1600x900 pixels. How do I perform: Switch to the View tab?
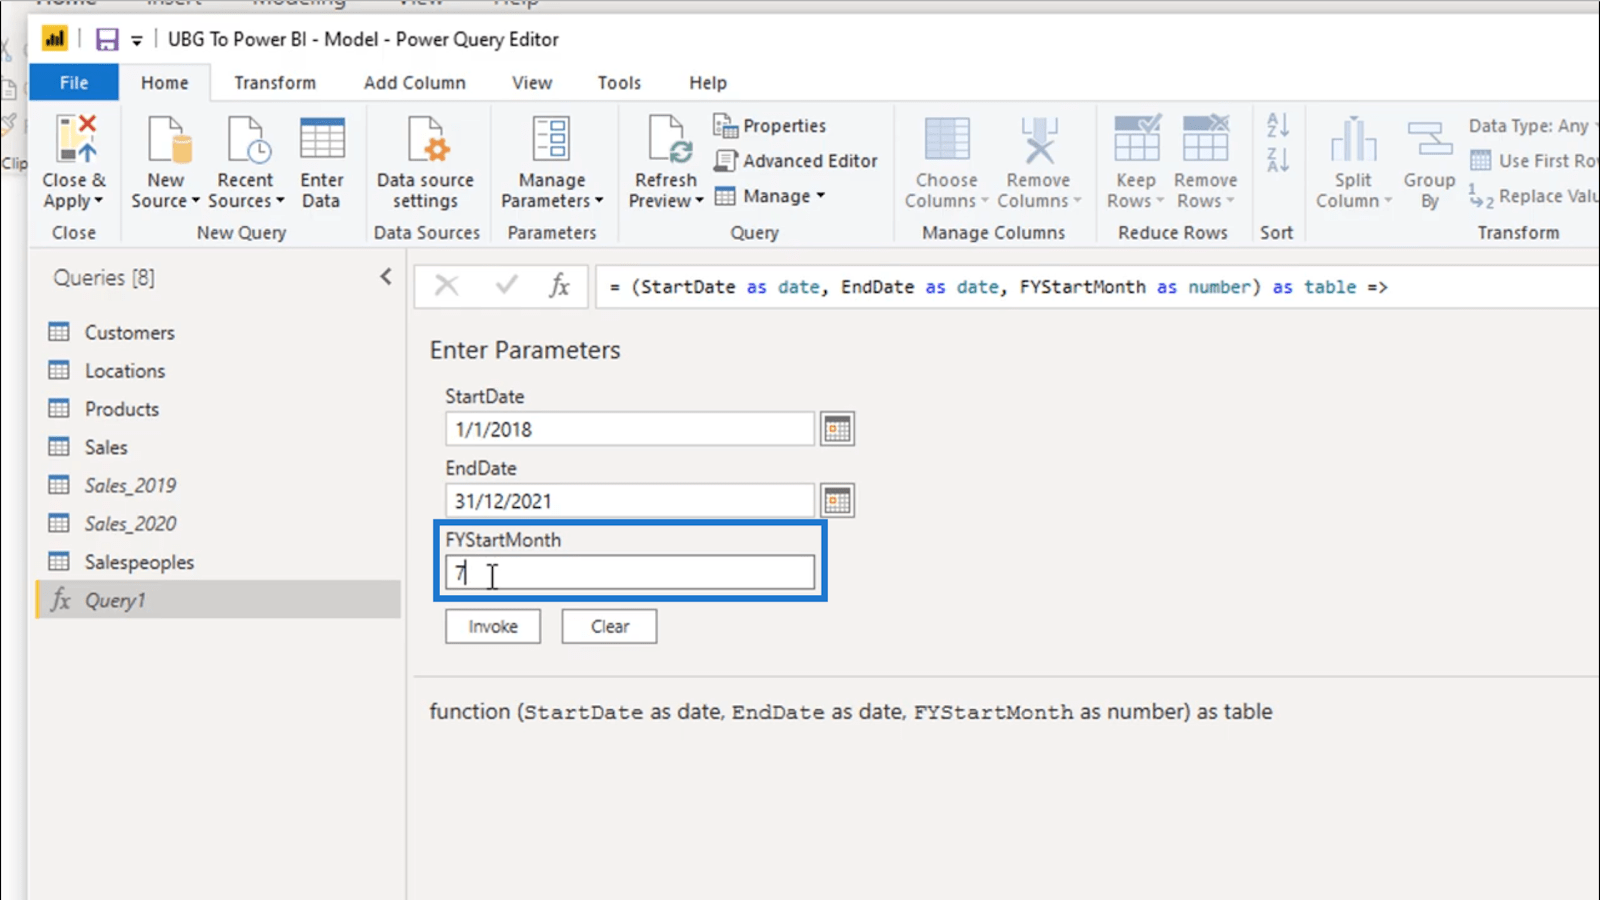[532, 83]
